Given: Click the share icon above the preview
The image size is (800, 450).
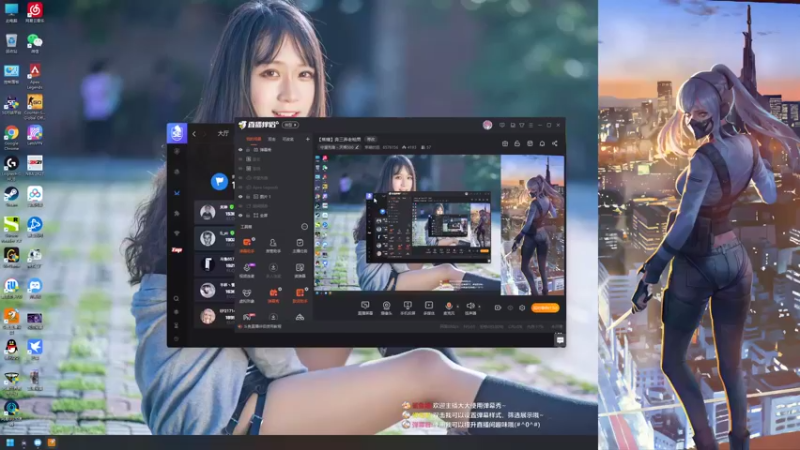Looking at the screenshot, I should (x=555, y=144).
